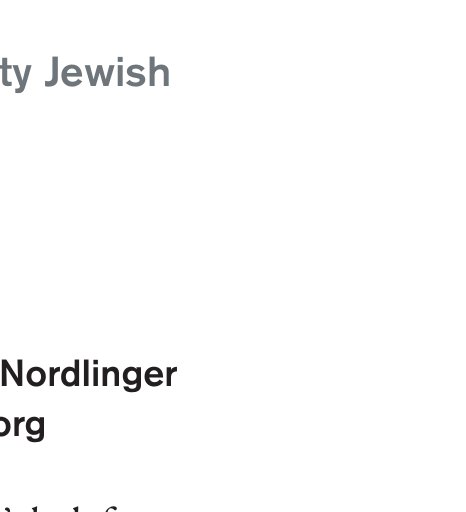Open the email link ending in "org"

[22, 427]
